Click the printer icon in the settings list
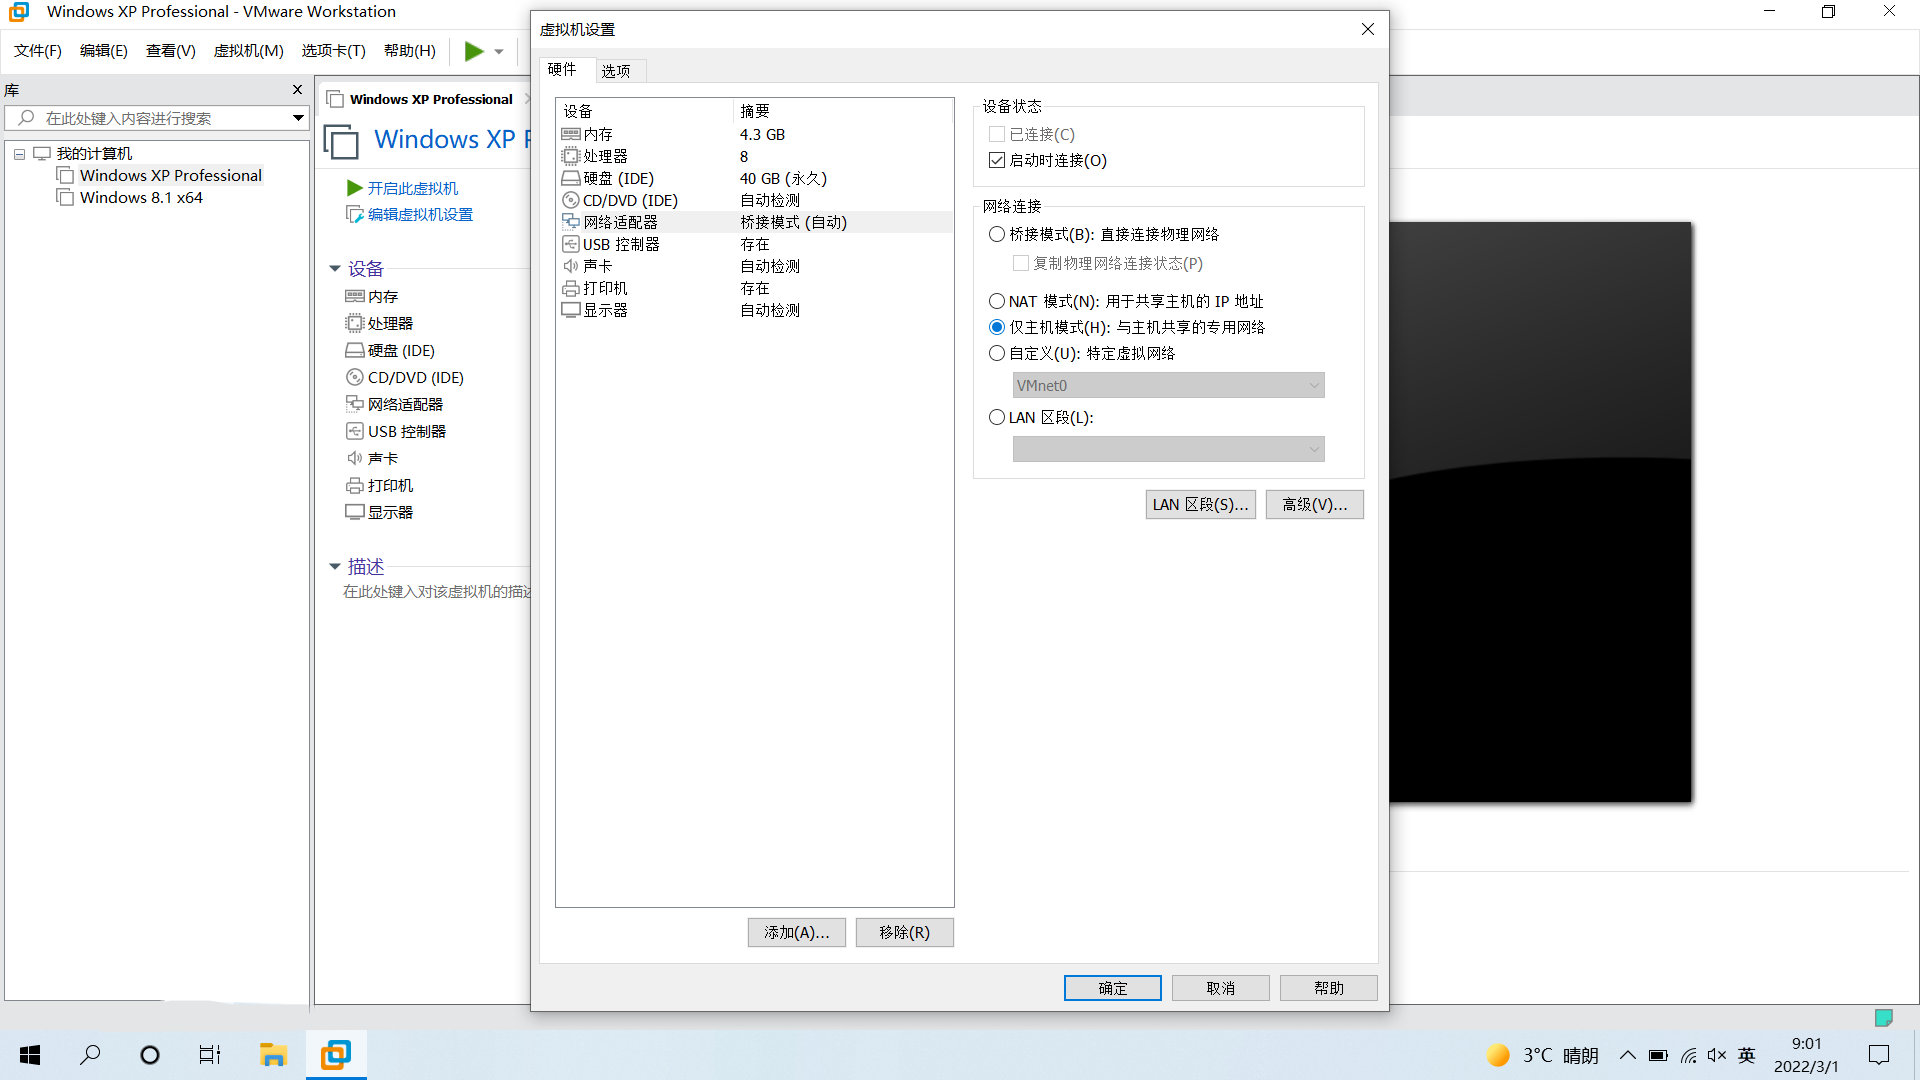 pyautogui.click(x=571, y=288)
